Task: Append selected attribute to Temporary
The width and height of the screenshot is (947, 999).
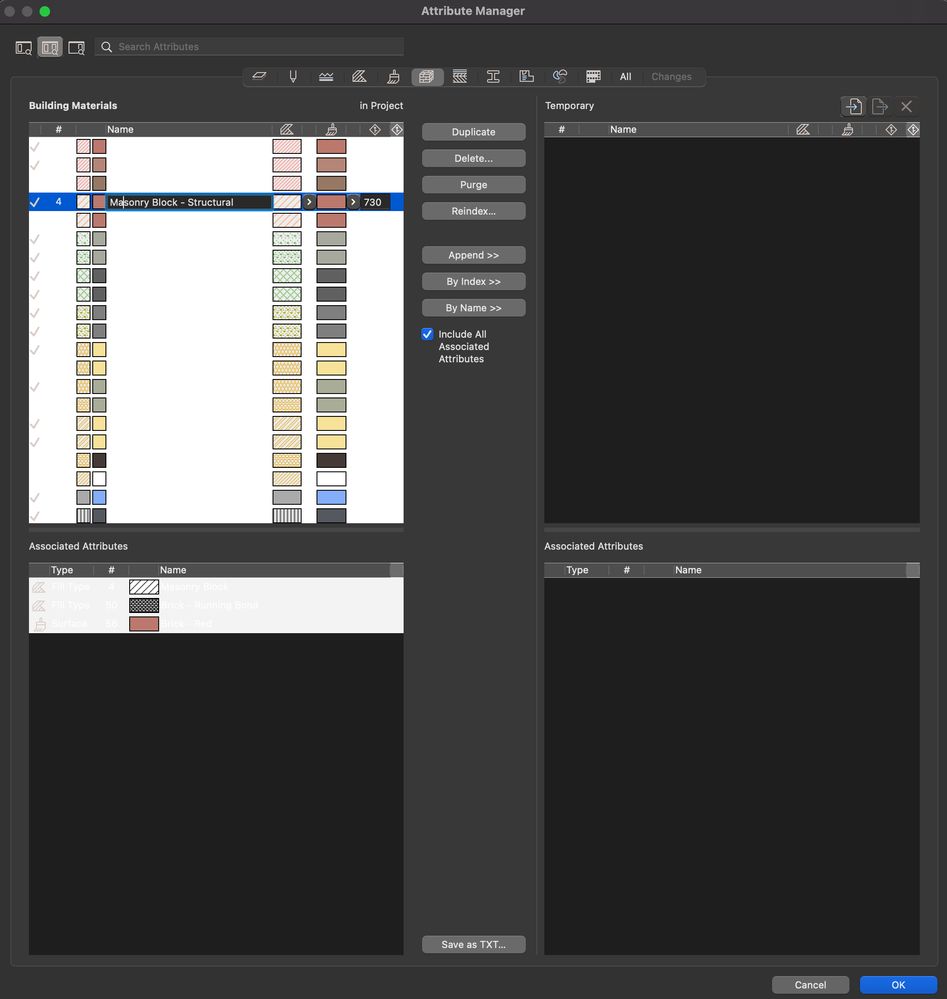Action: point(474,255)
